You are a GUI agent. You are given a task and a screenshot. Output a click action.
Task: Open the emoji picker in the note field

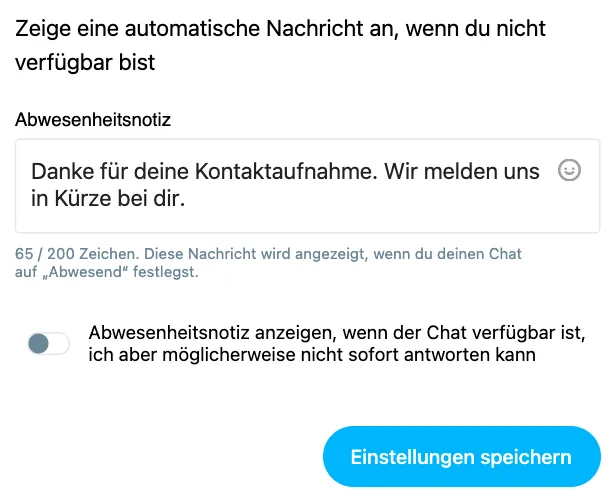[x=569, y=170]
